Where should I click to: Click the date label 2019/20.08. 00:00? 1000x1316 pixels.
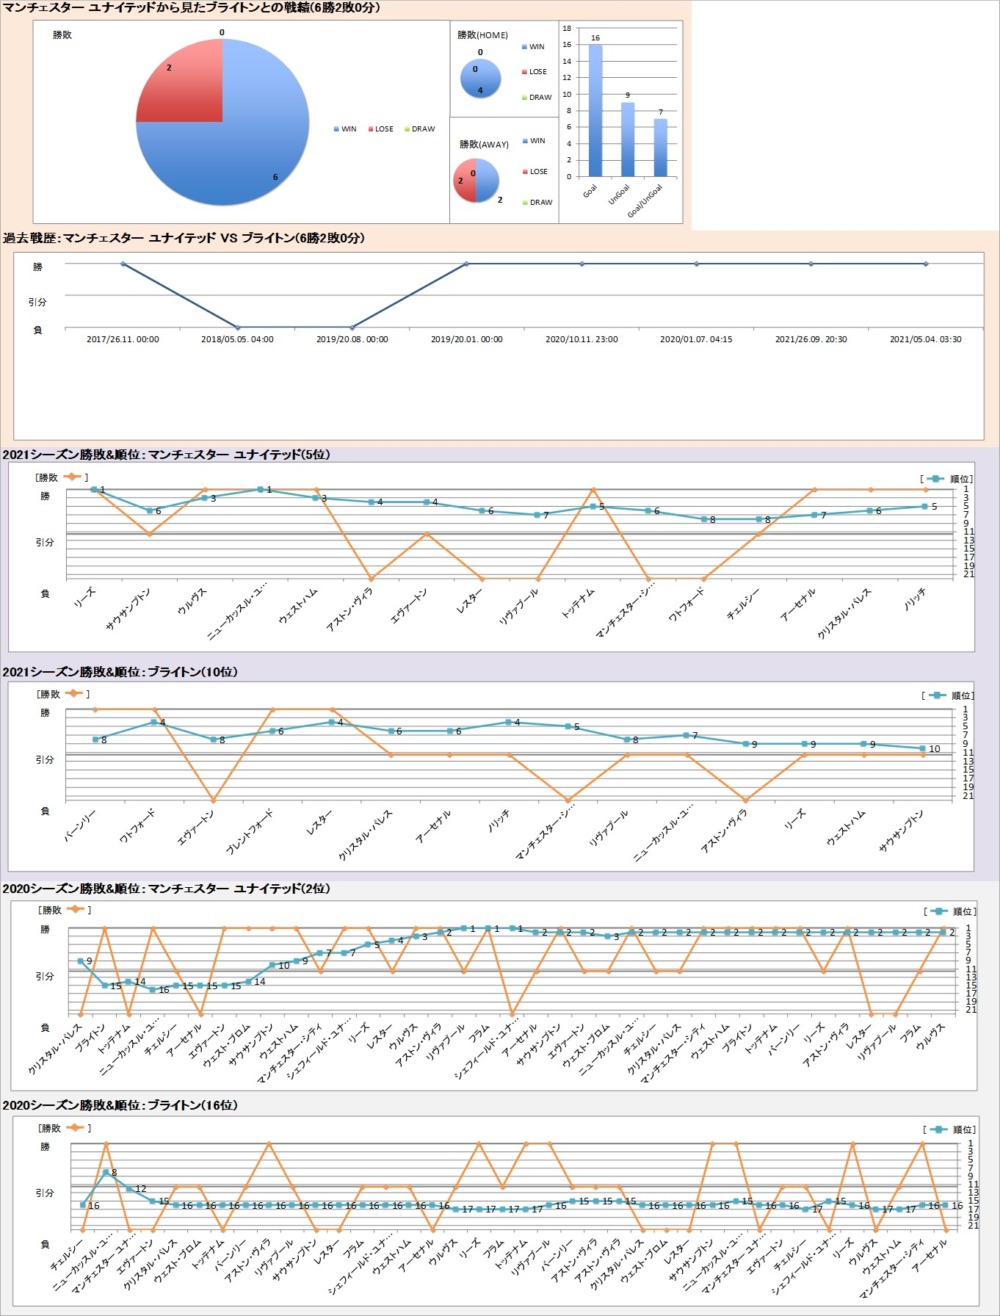(352, 340)
